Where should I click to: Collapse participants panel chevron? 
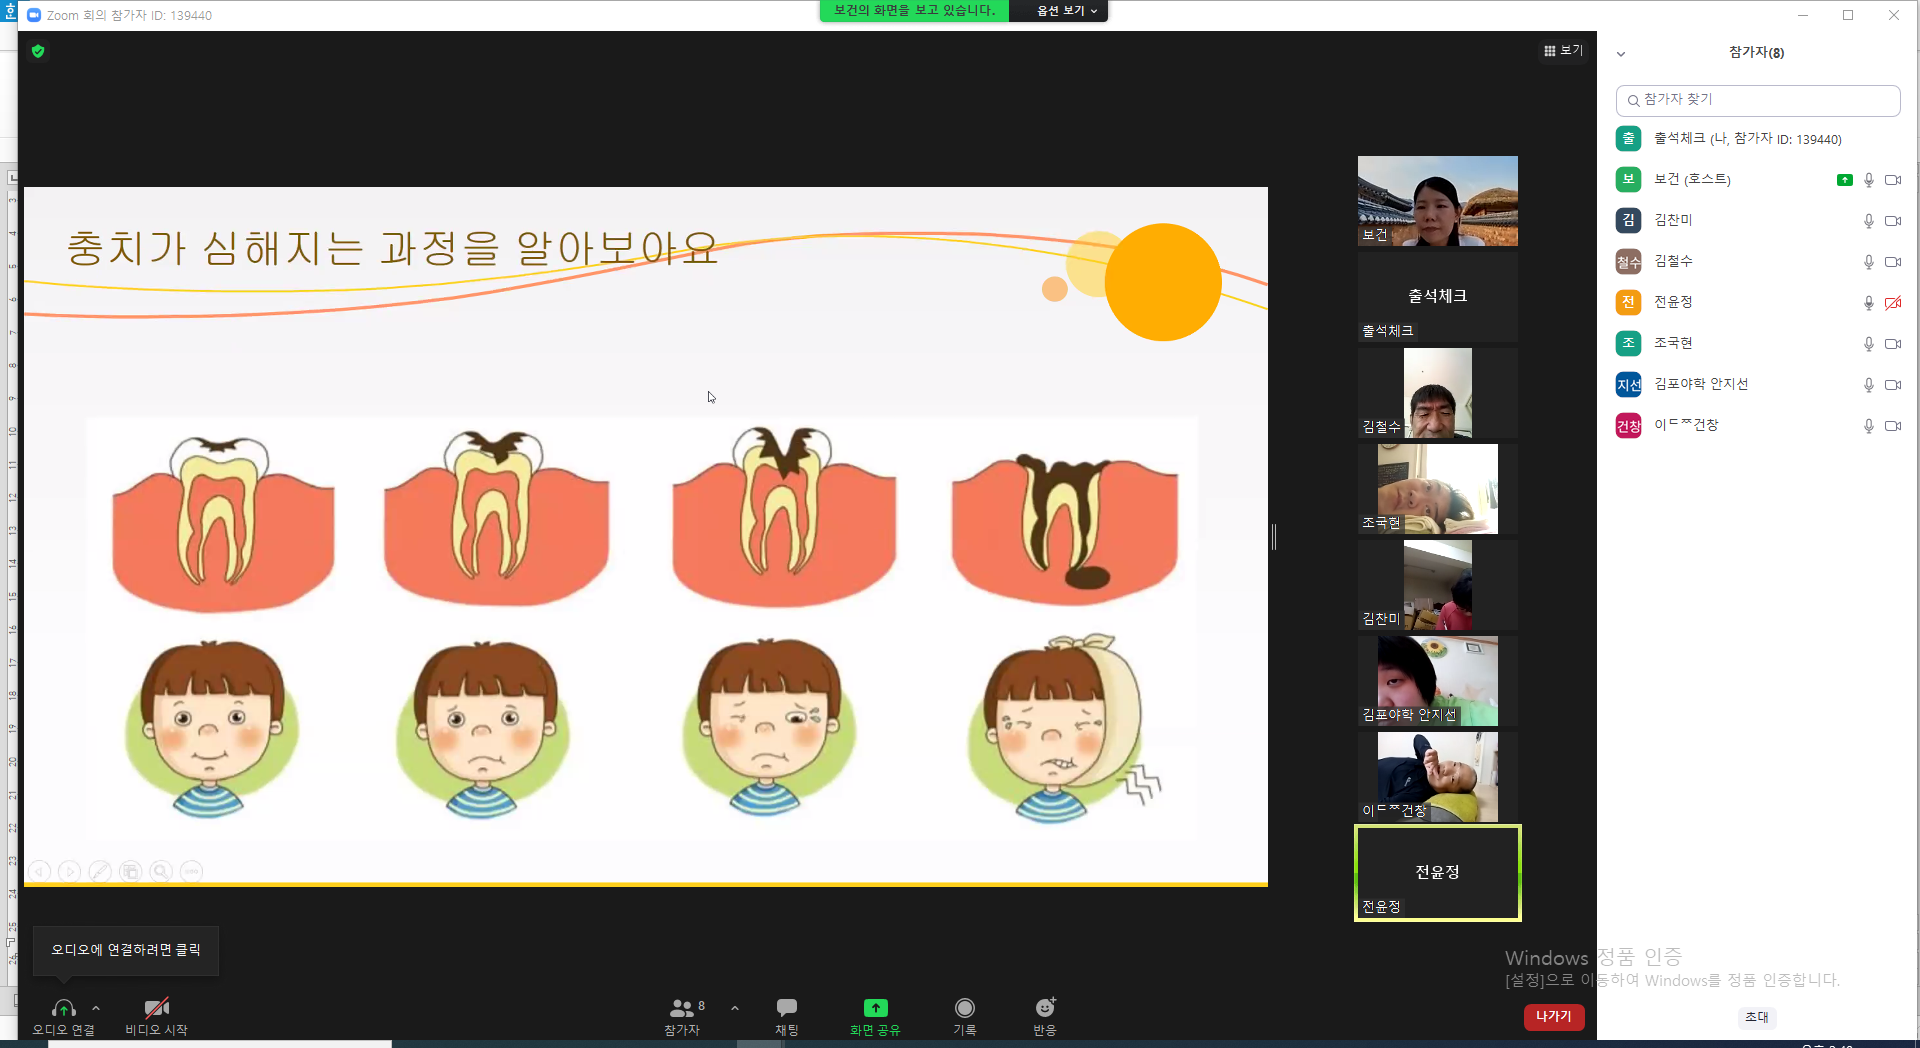pos(1621,54)
